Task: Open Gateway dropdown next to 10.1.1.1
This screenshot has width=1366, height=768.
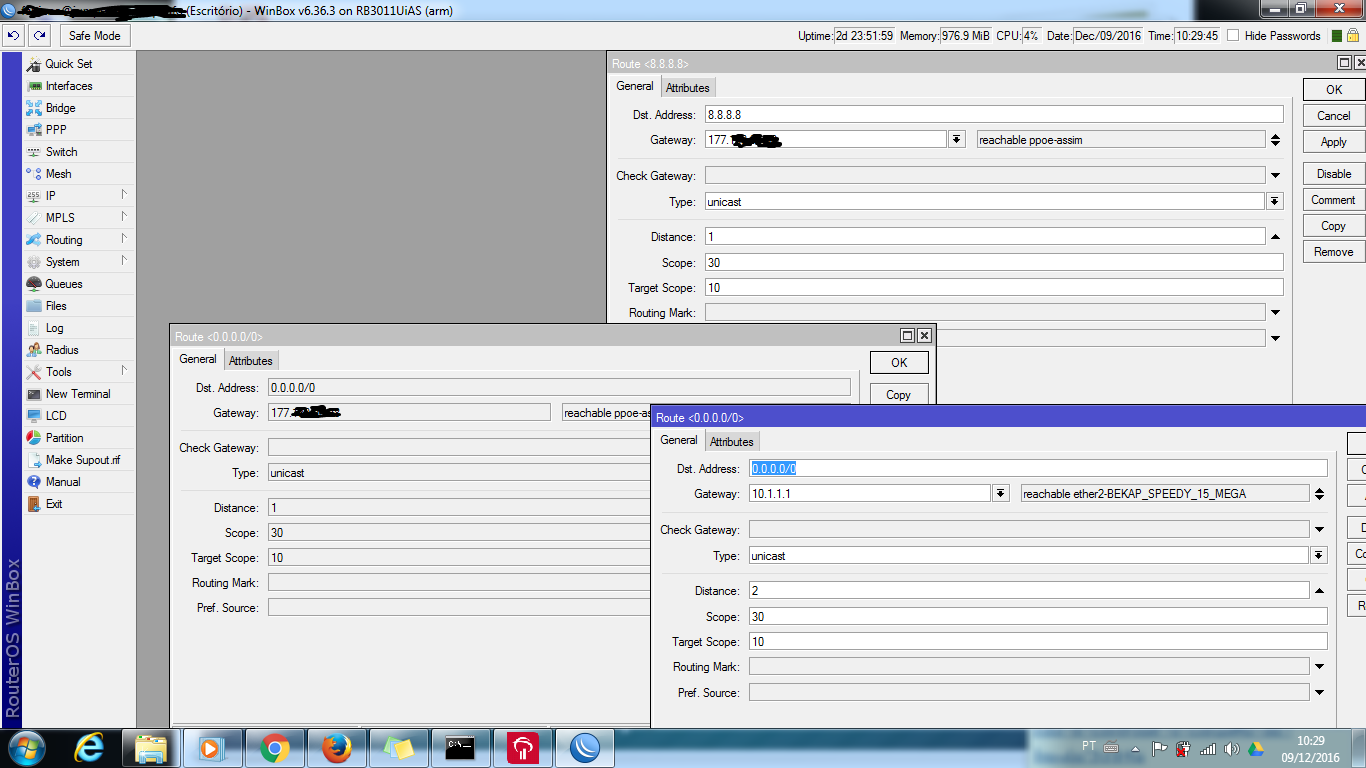Action: coord(1001,494)
